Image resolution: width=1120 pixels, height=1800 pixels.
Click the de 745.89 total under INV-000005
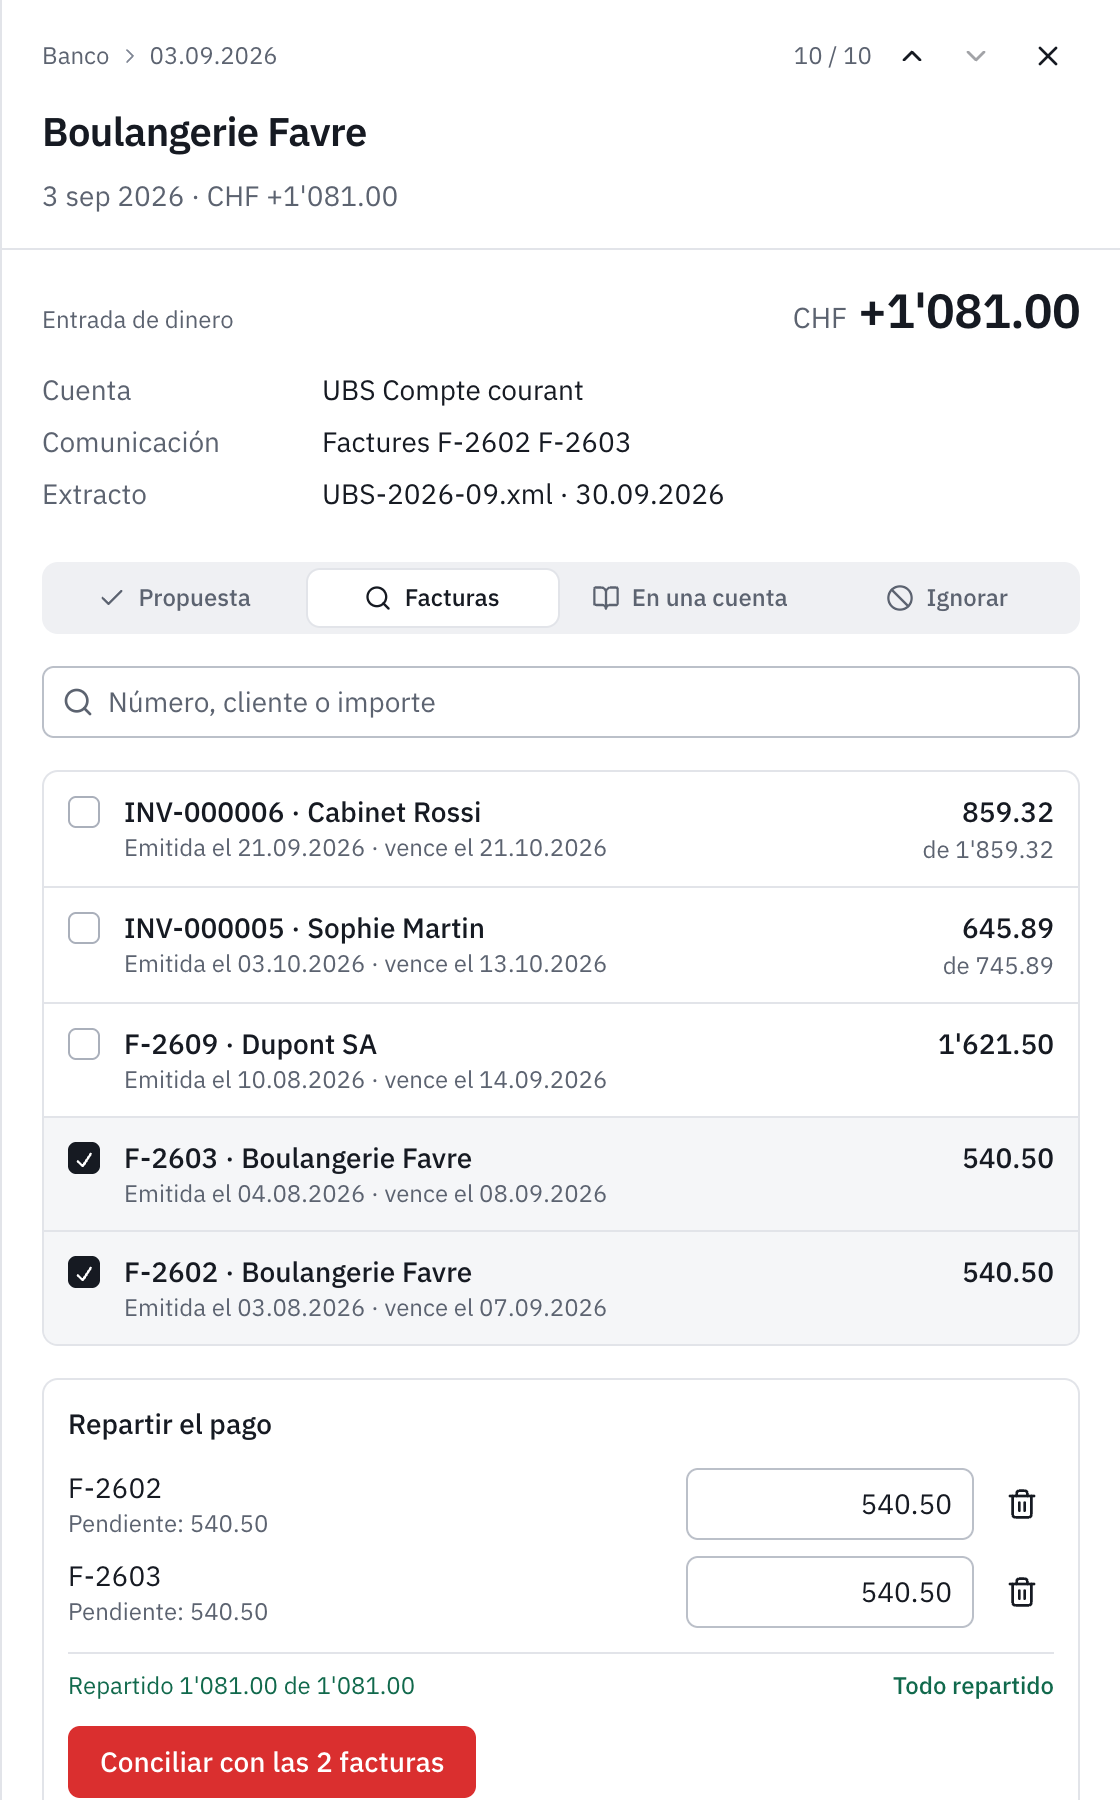tap(998, 966)
